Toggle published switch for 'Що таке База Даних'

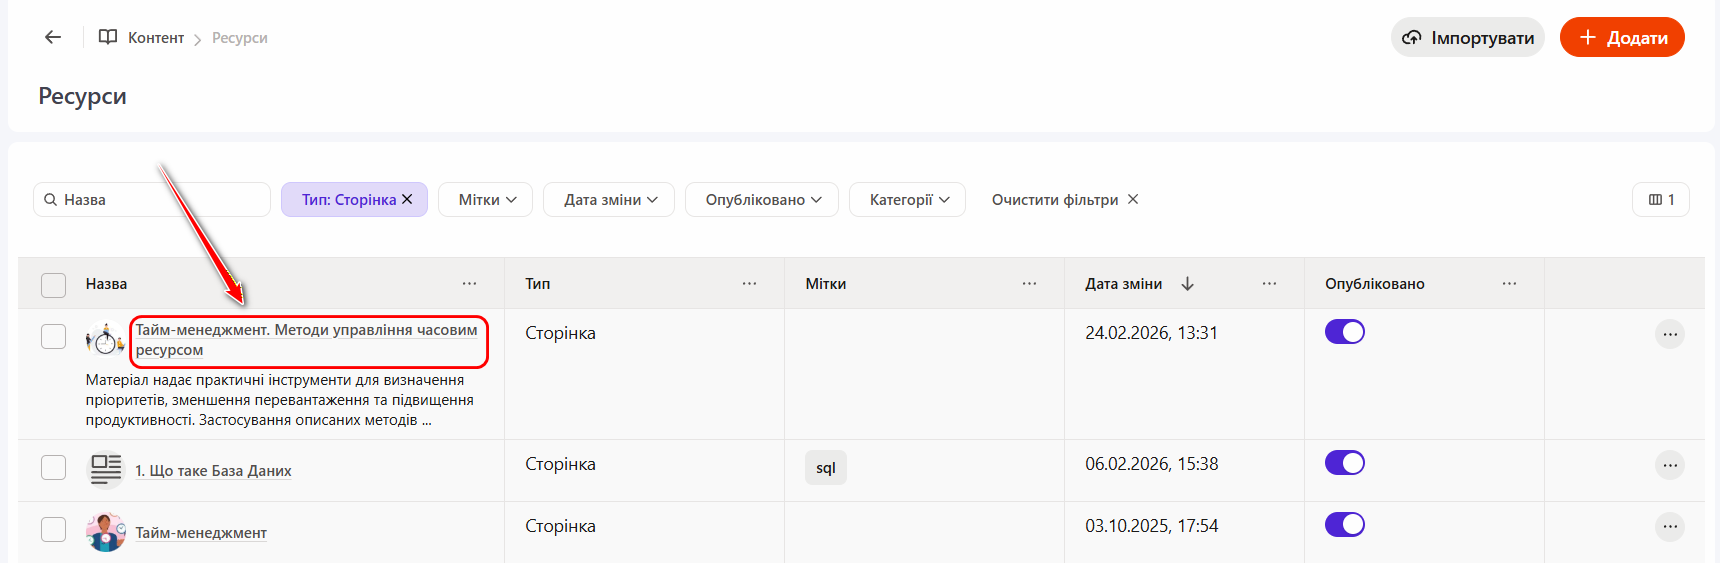tap(1344, 463)
